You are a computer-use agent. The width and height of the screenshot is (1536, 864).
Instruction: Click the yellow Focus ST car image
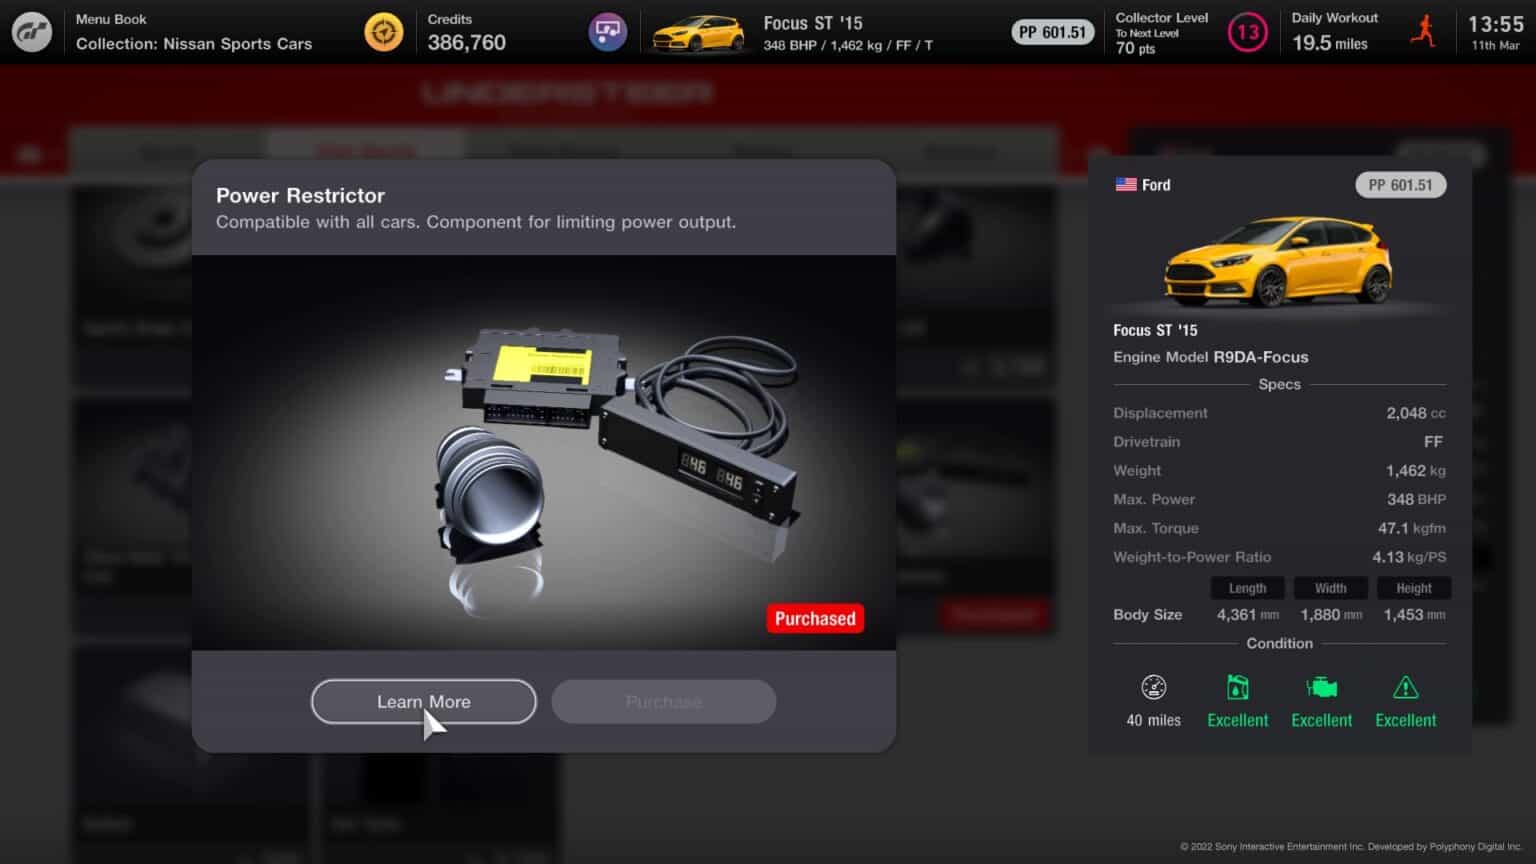coord(1277,262)
